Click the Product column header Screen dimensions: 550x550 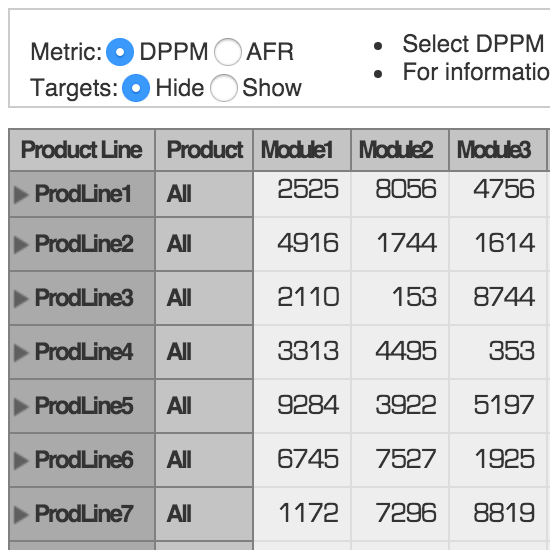click(204, 150)
